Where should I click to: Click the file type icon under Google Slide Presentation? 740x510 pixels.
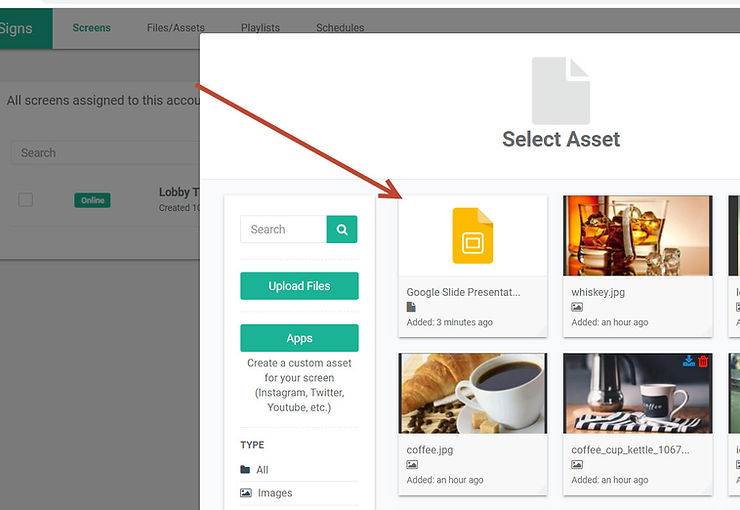click(x=411, y=307)
